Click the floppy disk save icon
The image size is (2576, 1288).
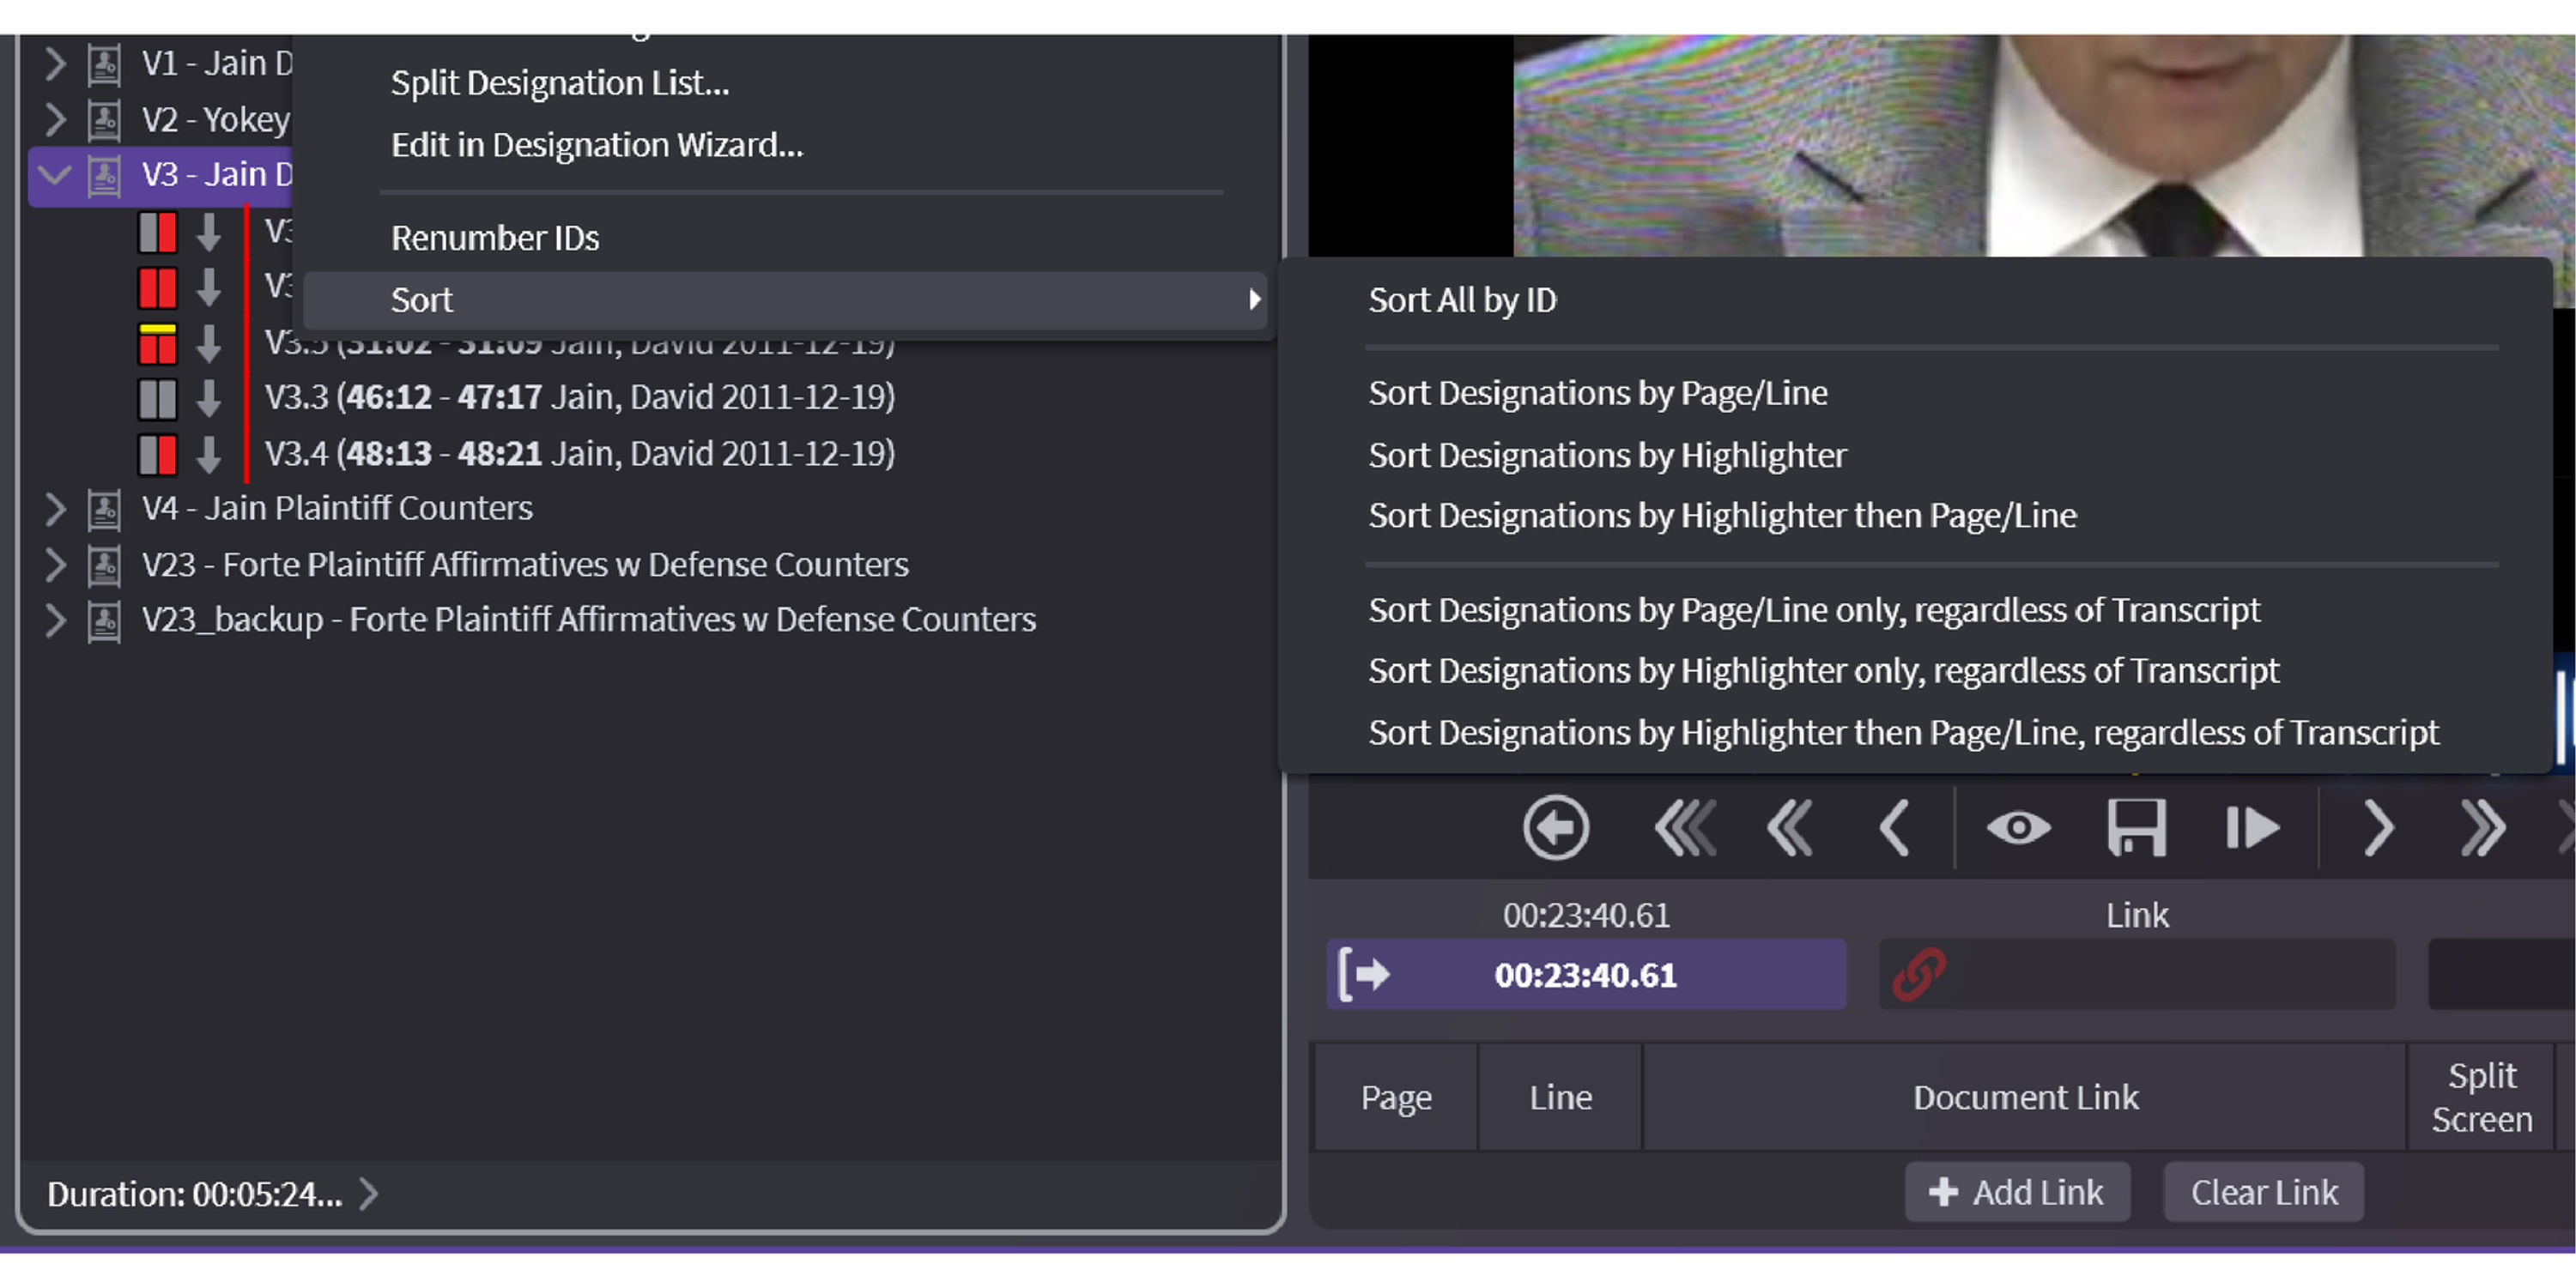2136,828
